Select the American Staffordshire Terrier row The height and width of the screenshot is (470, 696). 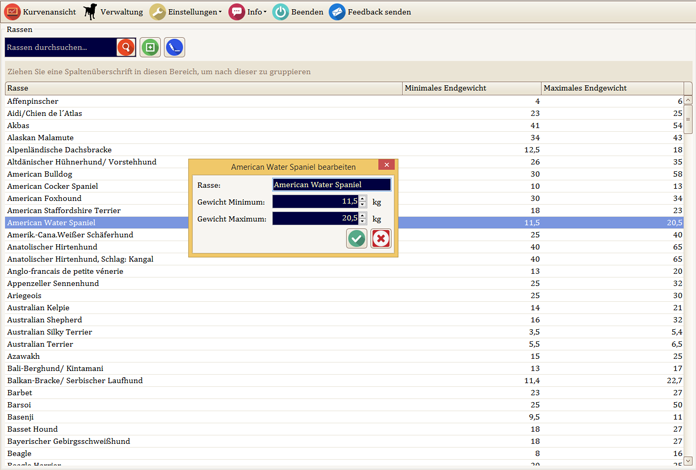344,210
